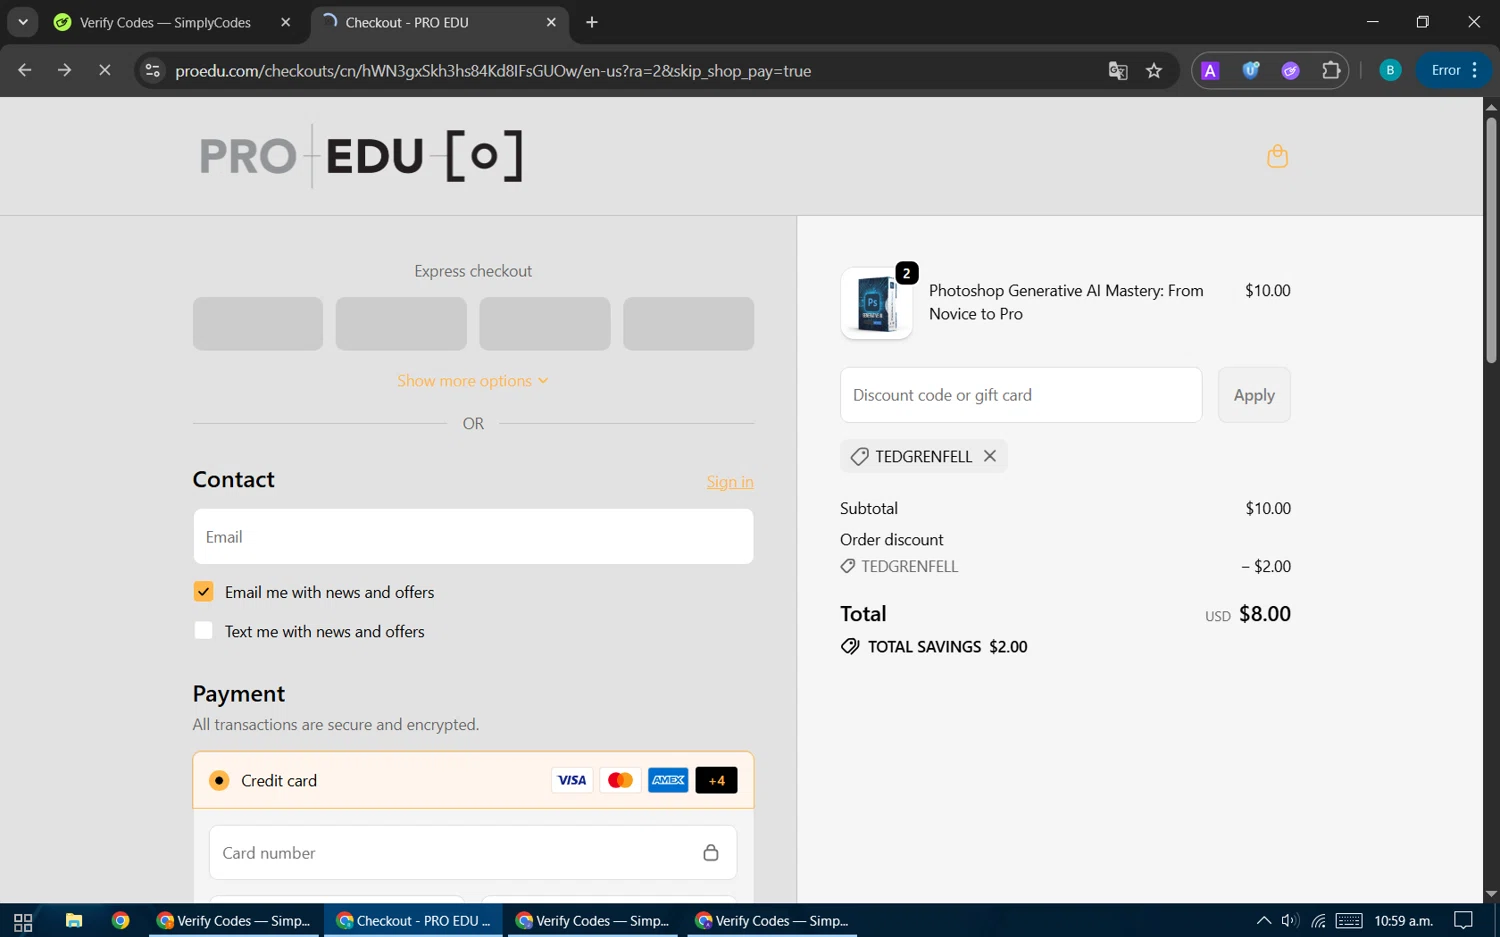Close the Verify Codes — SimplyCodes tab
This screenshot has width=1500, height=937.
click(x=286, y=22)
